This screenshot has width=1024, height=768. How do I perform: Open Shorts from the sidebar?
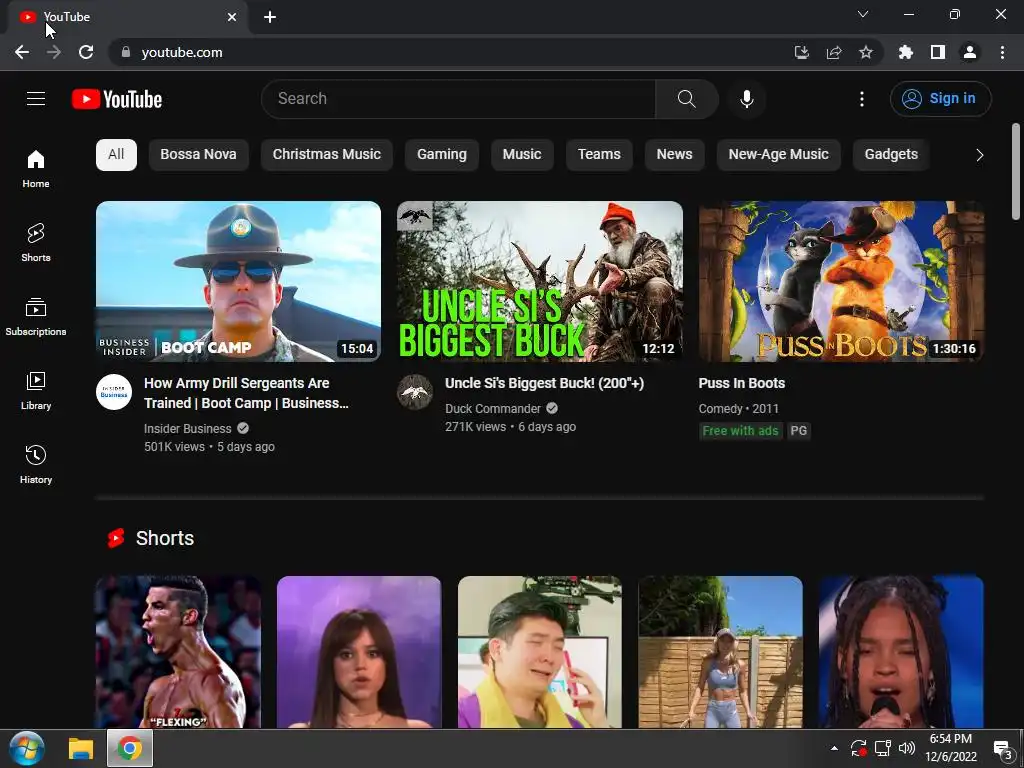pos(36,243)
